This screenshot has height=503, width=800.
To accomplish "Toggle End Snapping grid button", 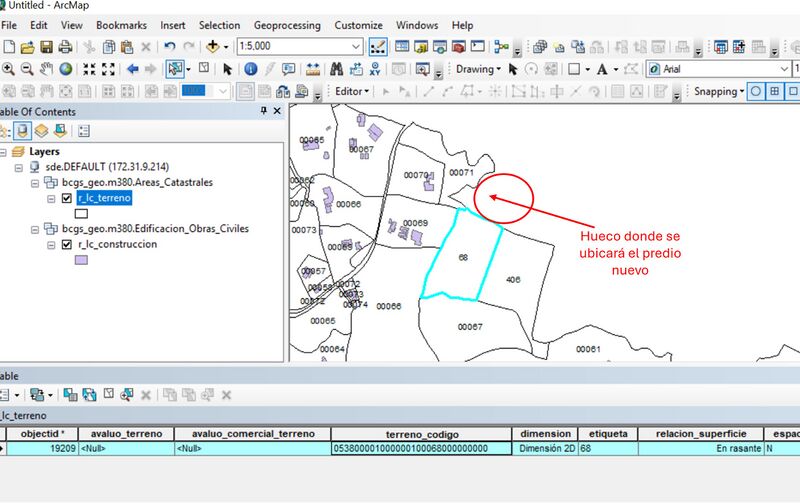I will point(774,91).
